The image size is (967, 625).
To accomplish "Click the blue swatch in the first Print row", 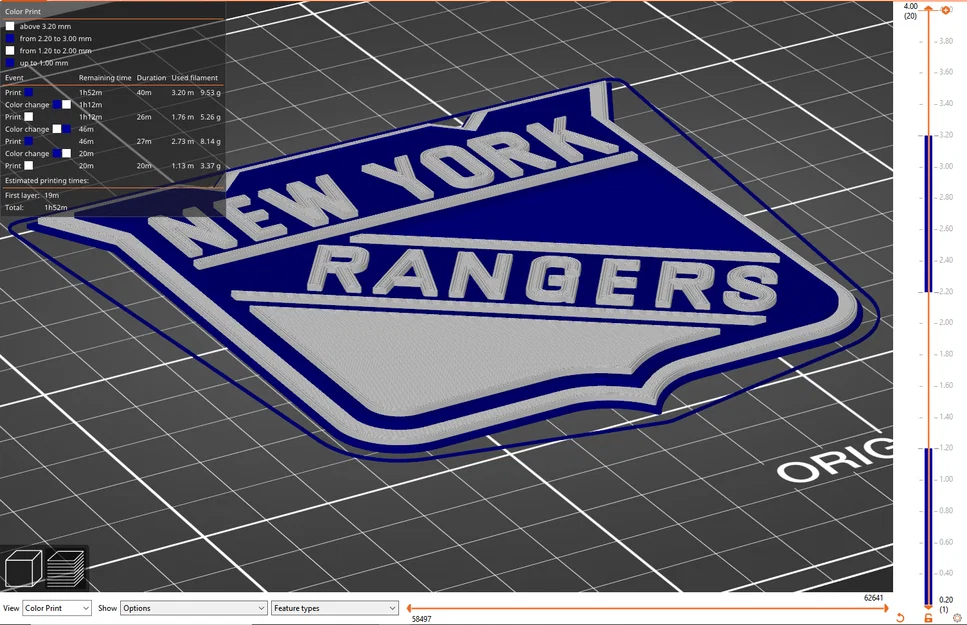I will [28, 93].
